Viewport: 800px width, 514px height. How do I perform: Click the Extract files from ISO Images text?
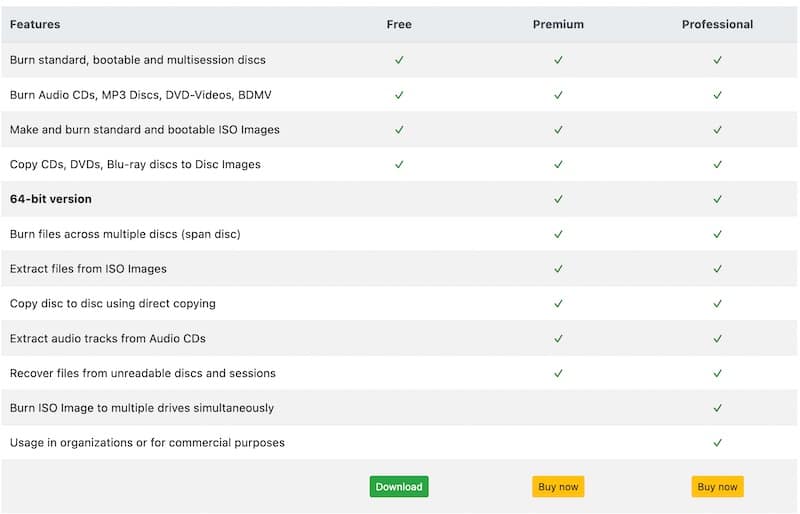click(x=88, y=269)
